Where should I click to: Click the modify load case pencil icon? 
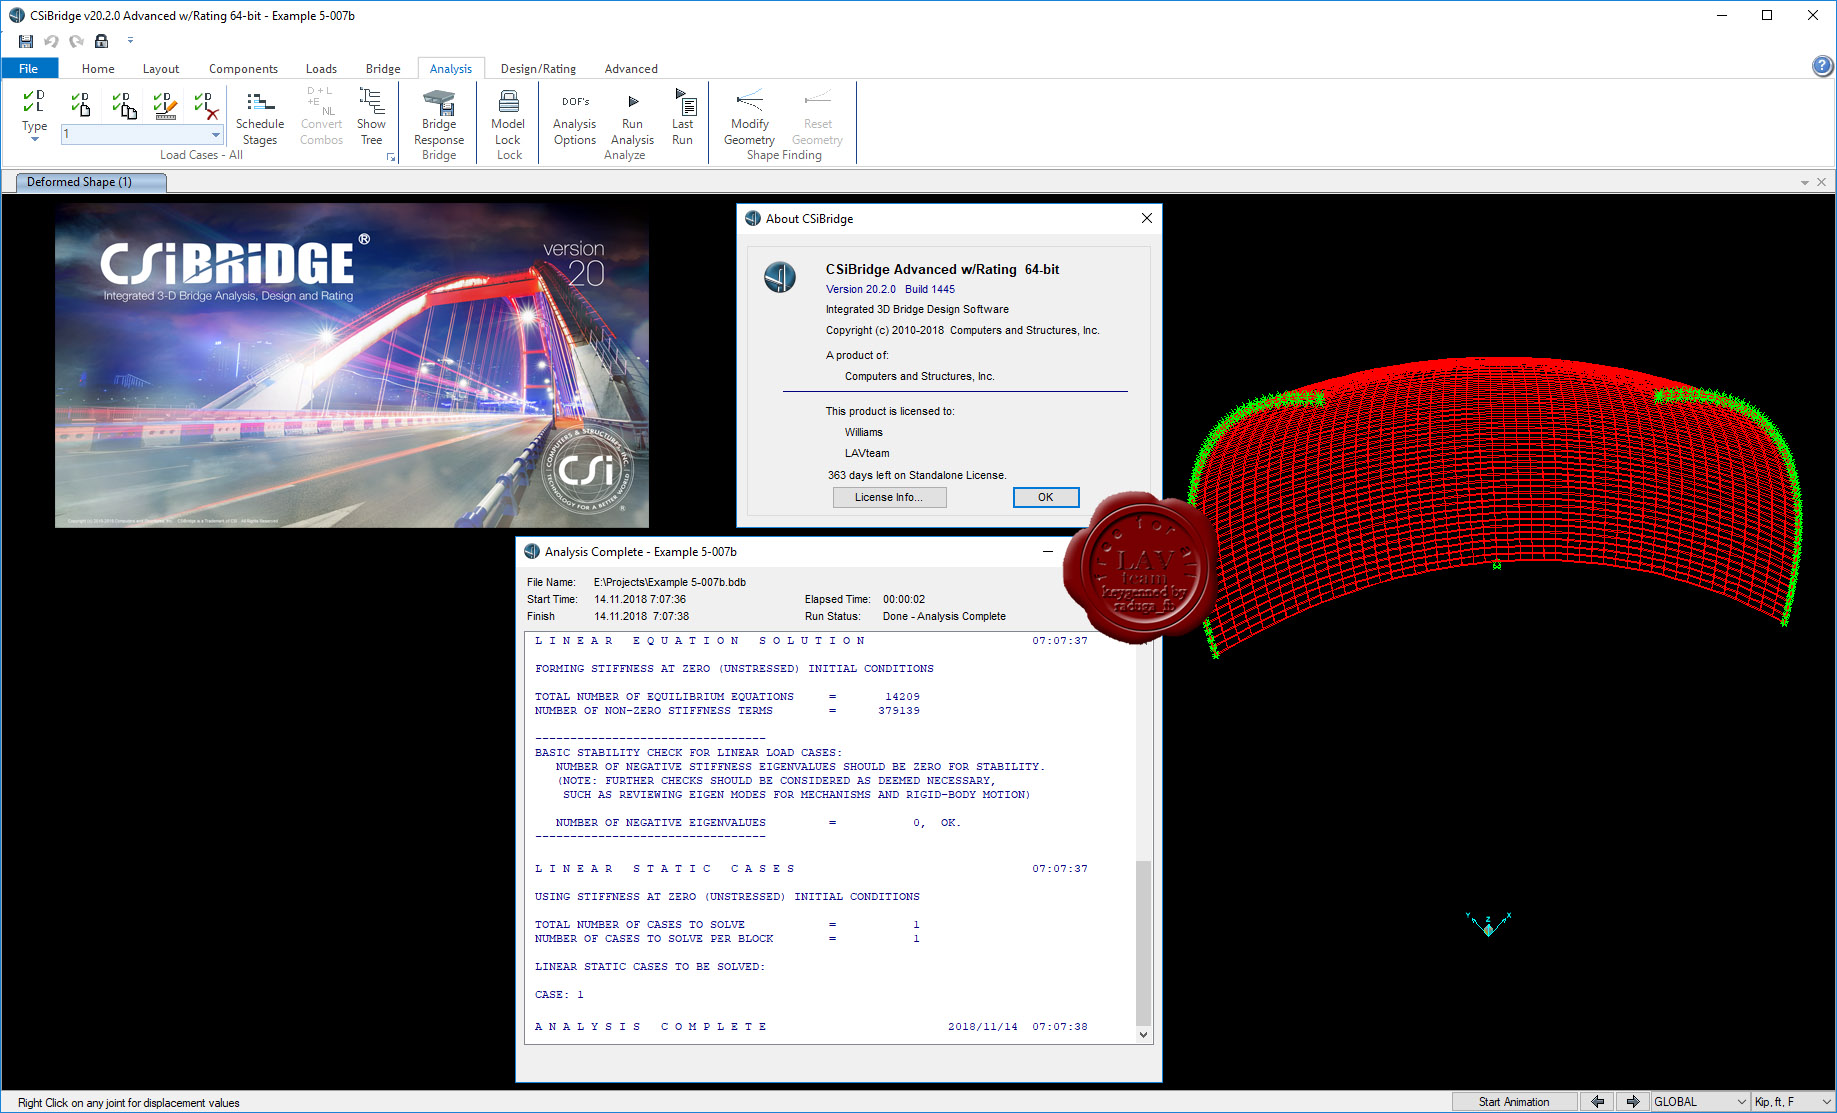[x=166, y=104]
